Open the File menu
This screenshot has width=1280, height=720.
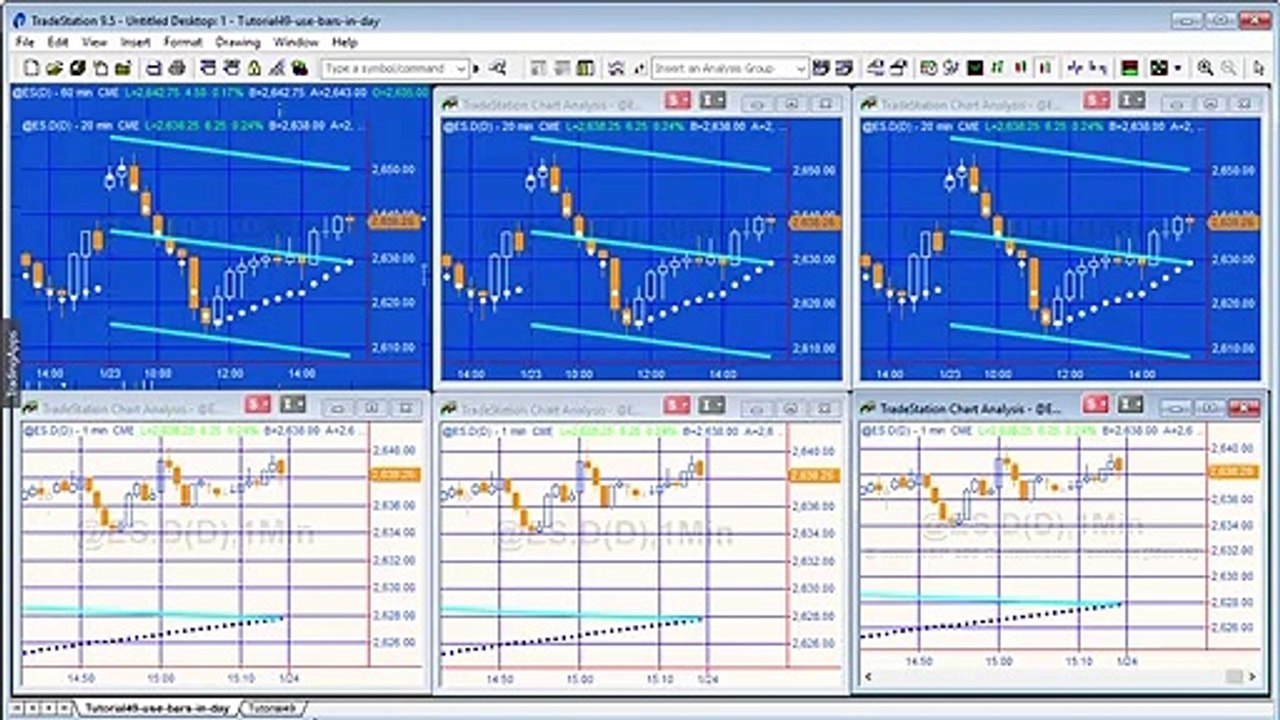point(25,42)
